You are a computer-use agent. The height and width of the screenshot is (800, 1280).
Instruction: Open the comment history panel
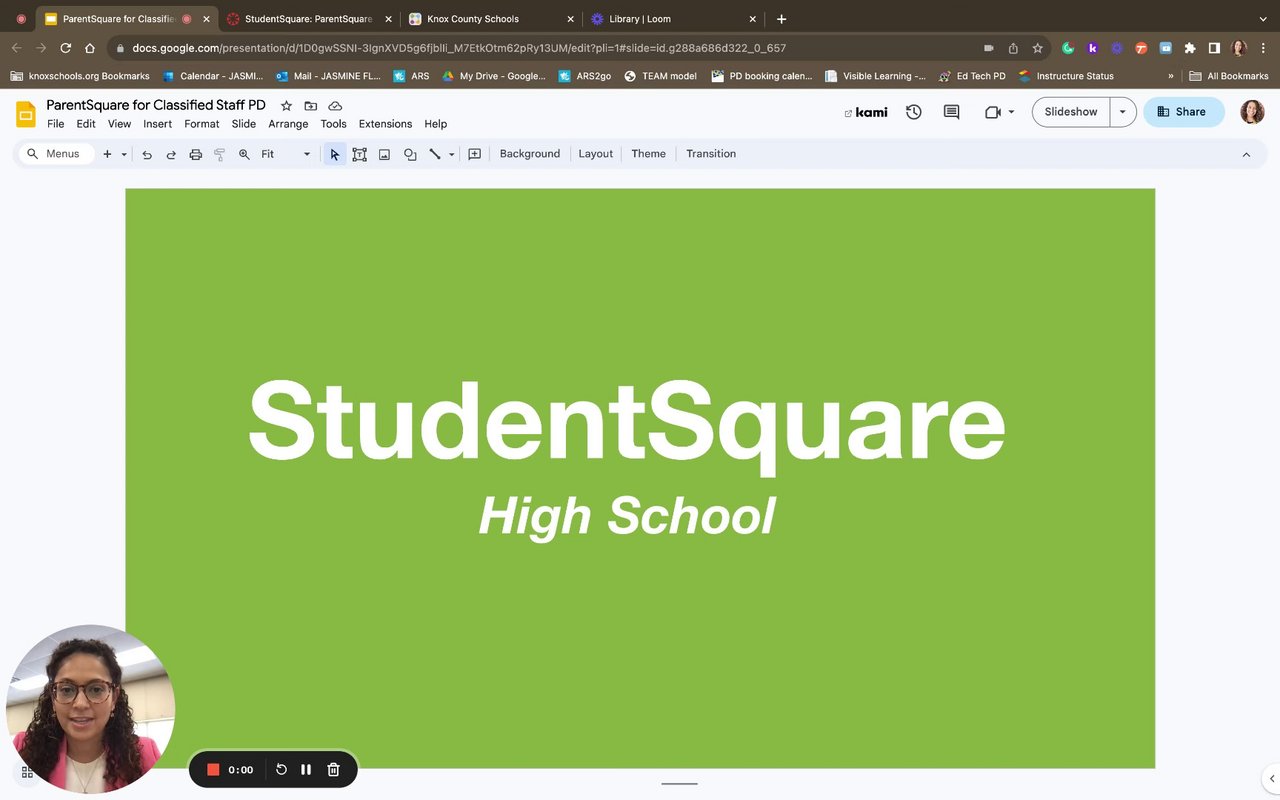(952, 112)
